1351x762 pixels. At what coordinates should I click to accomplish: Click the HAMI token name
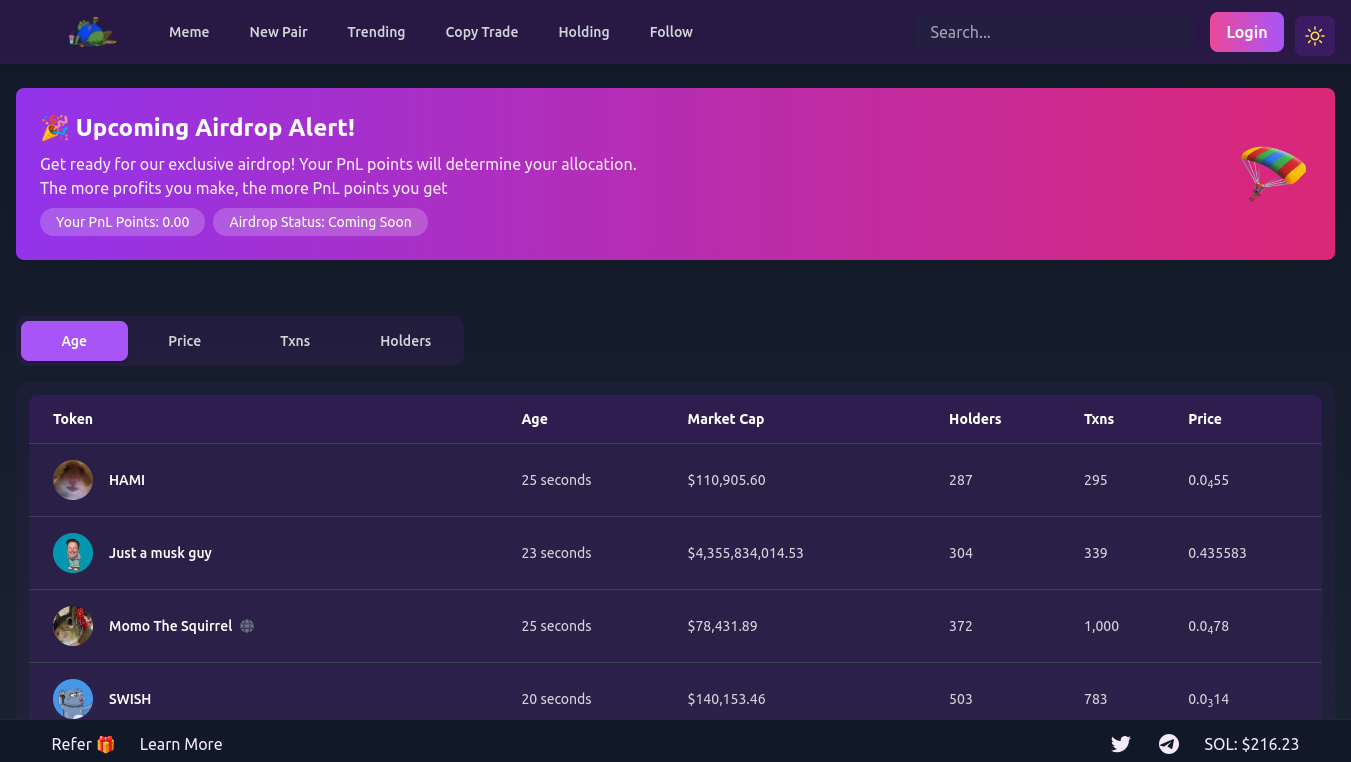coord(127,480)
